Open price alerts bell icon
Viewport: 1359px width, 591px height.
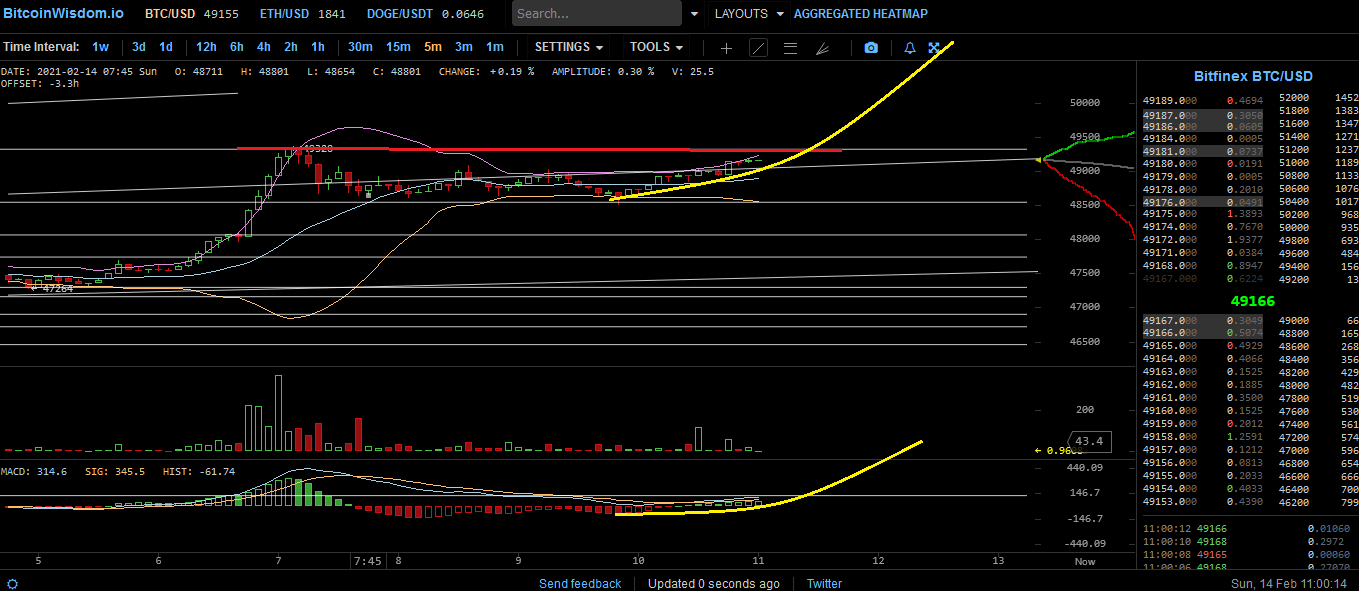909,48
